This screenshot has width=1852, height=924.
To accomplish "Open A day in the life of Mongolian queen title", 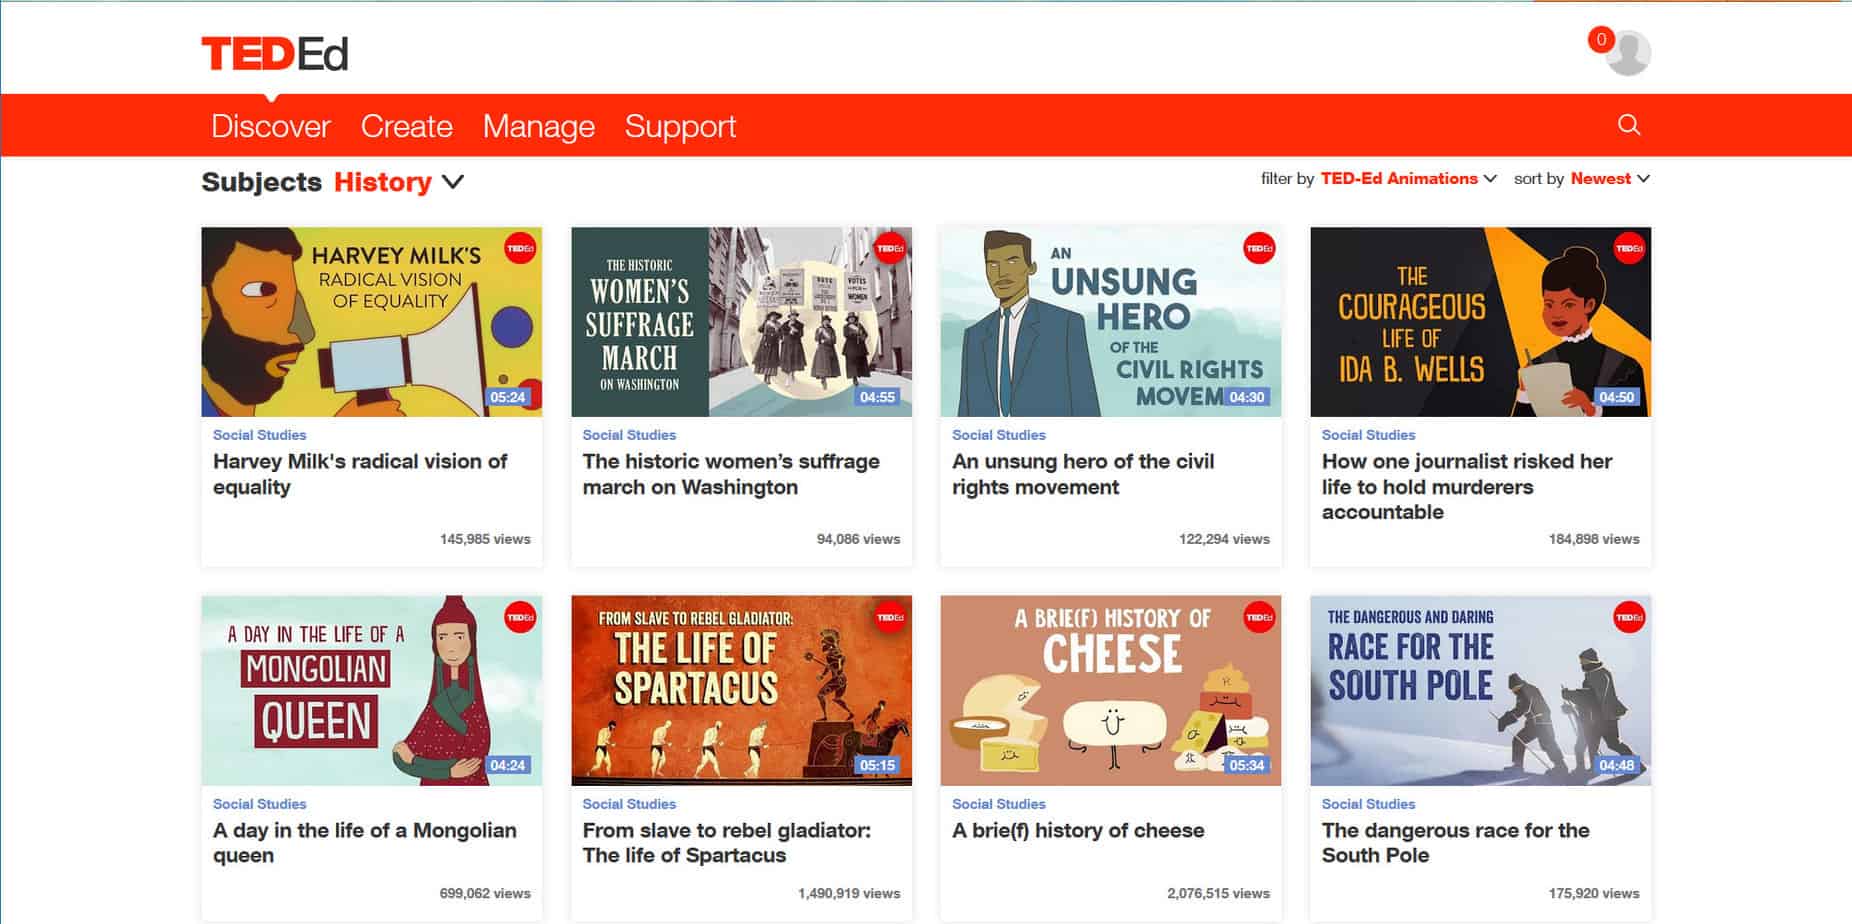I will tap(365, 843).
